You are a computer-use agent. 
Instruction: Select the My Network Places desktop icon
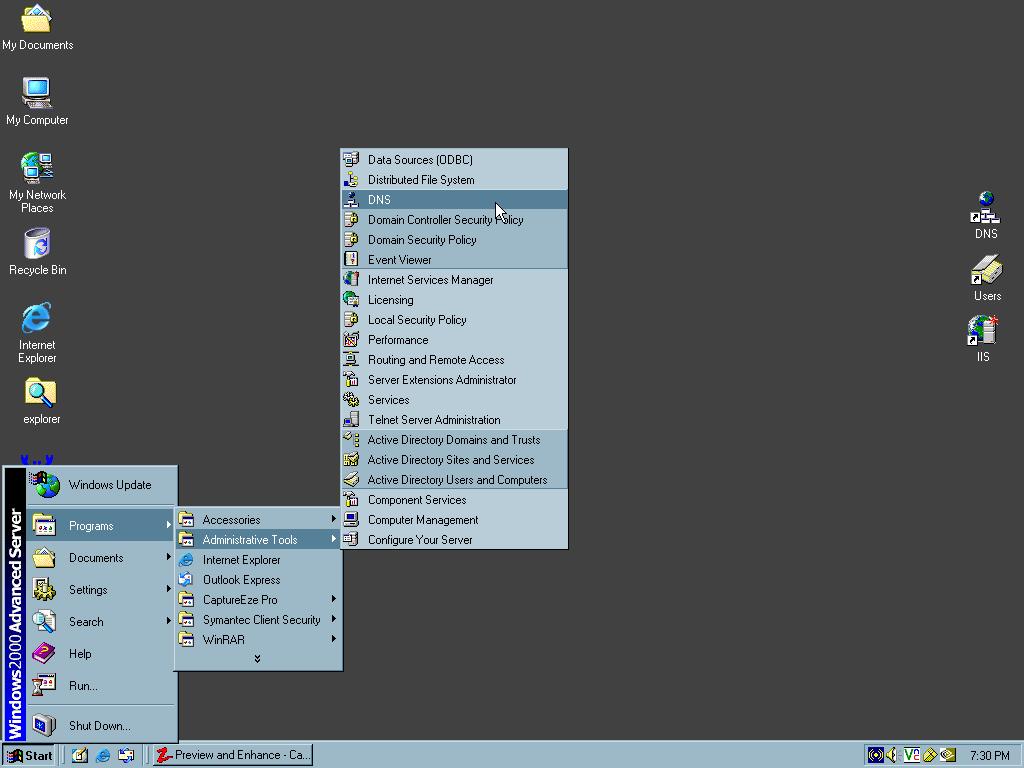point(37,183)
